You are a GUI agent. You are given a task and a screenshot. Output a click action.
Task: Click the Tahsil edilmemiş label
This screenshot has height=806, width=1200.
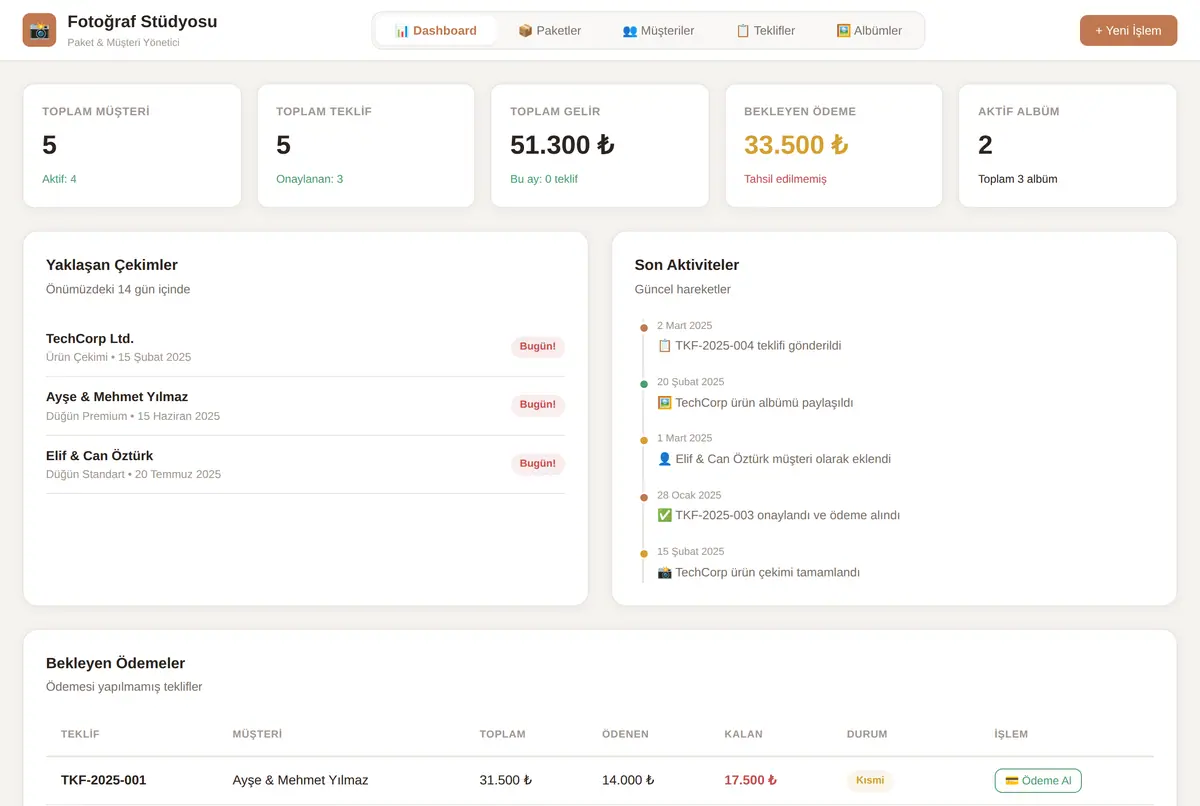pos(785,179)
